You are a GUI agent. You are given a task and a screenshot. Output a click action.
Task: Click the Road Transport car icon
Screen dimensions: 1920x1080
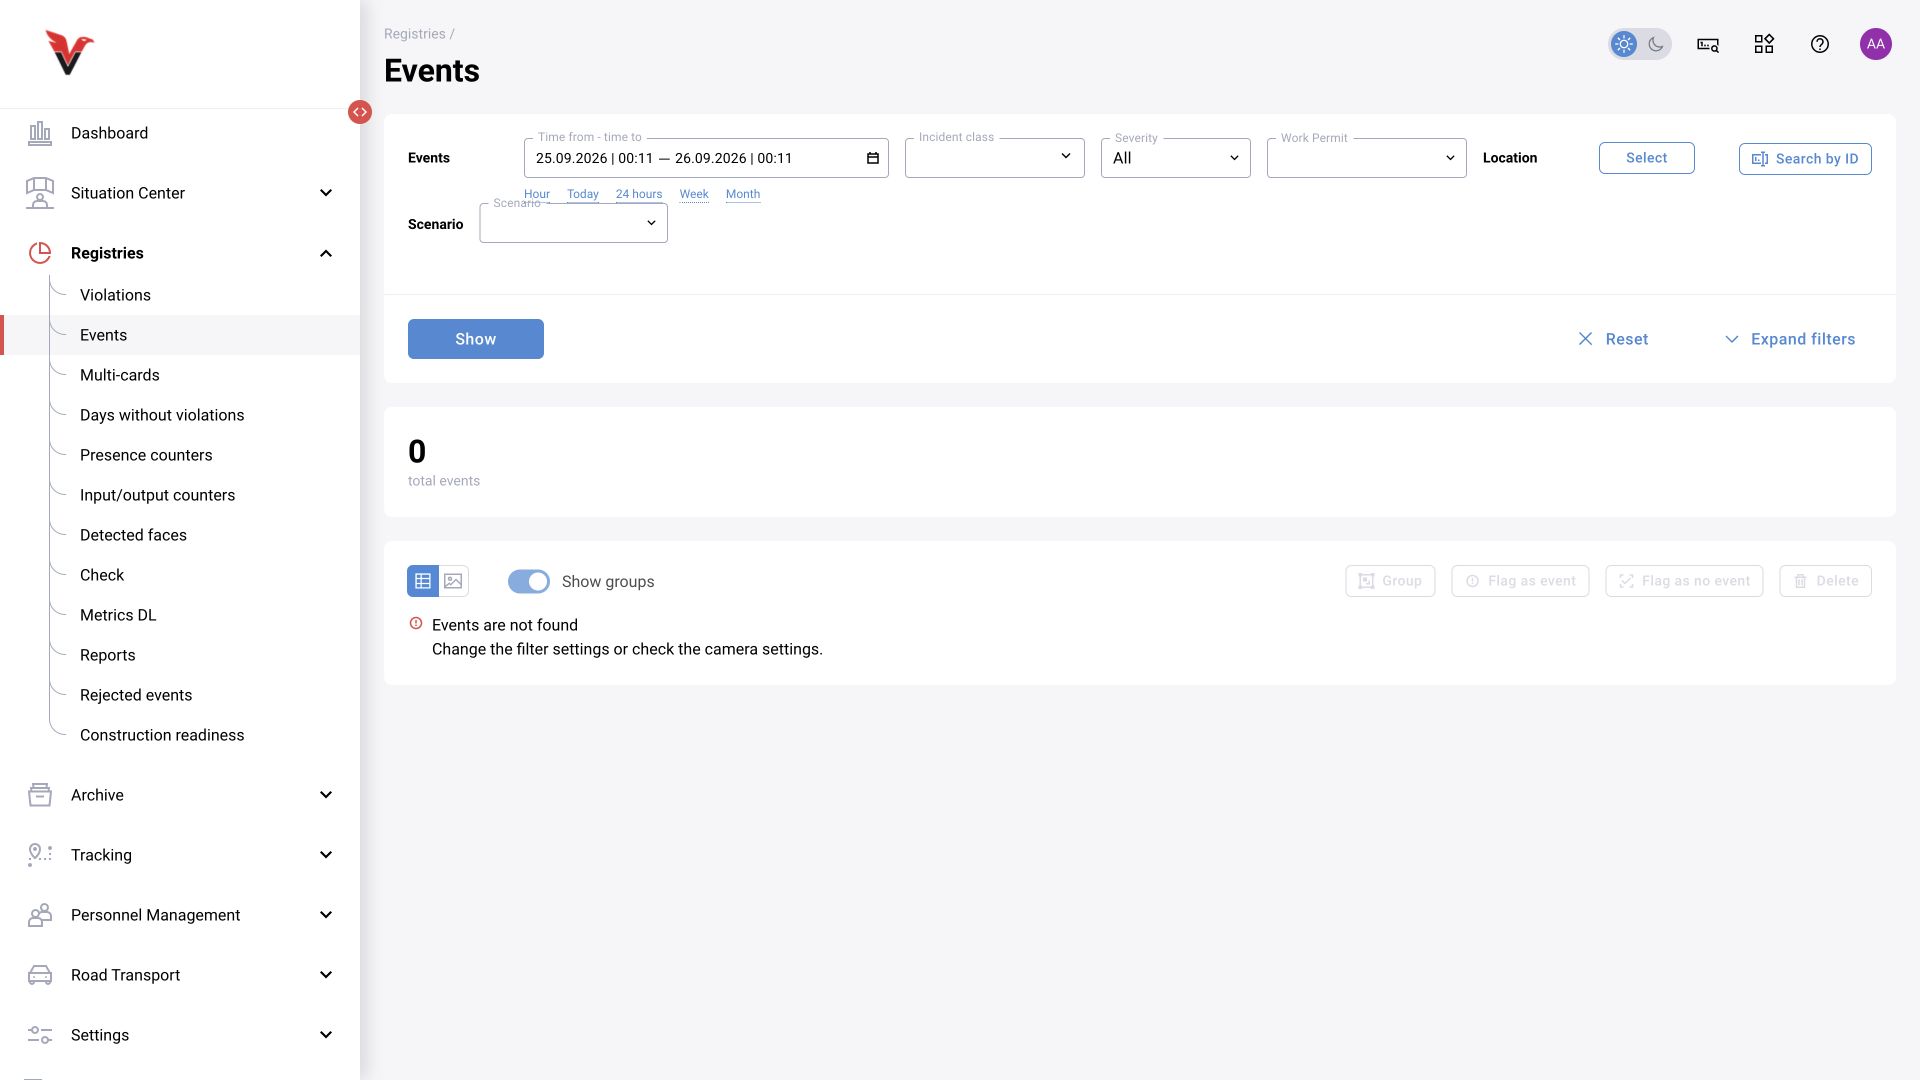(40, 975)
